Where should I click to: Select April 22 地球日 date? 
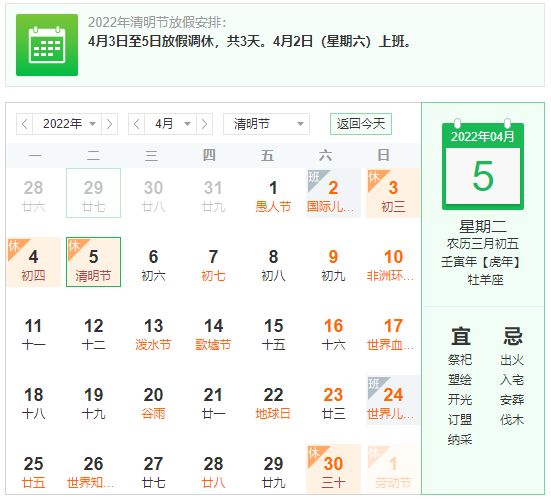[273, 400]
